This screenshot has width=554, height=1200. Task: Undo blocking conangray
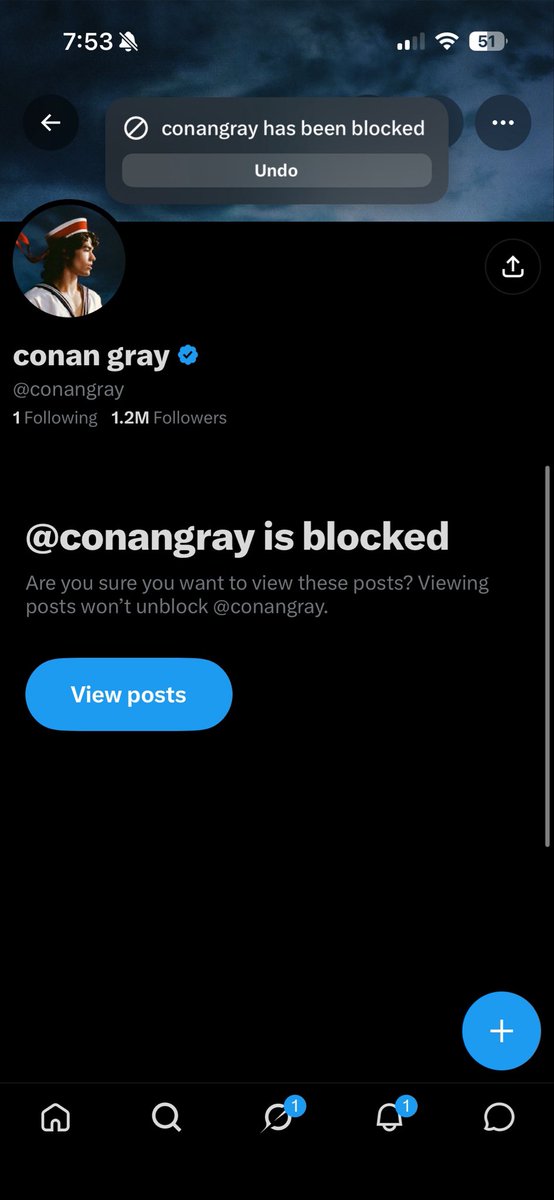[276, 170]
